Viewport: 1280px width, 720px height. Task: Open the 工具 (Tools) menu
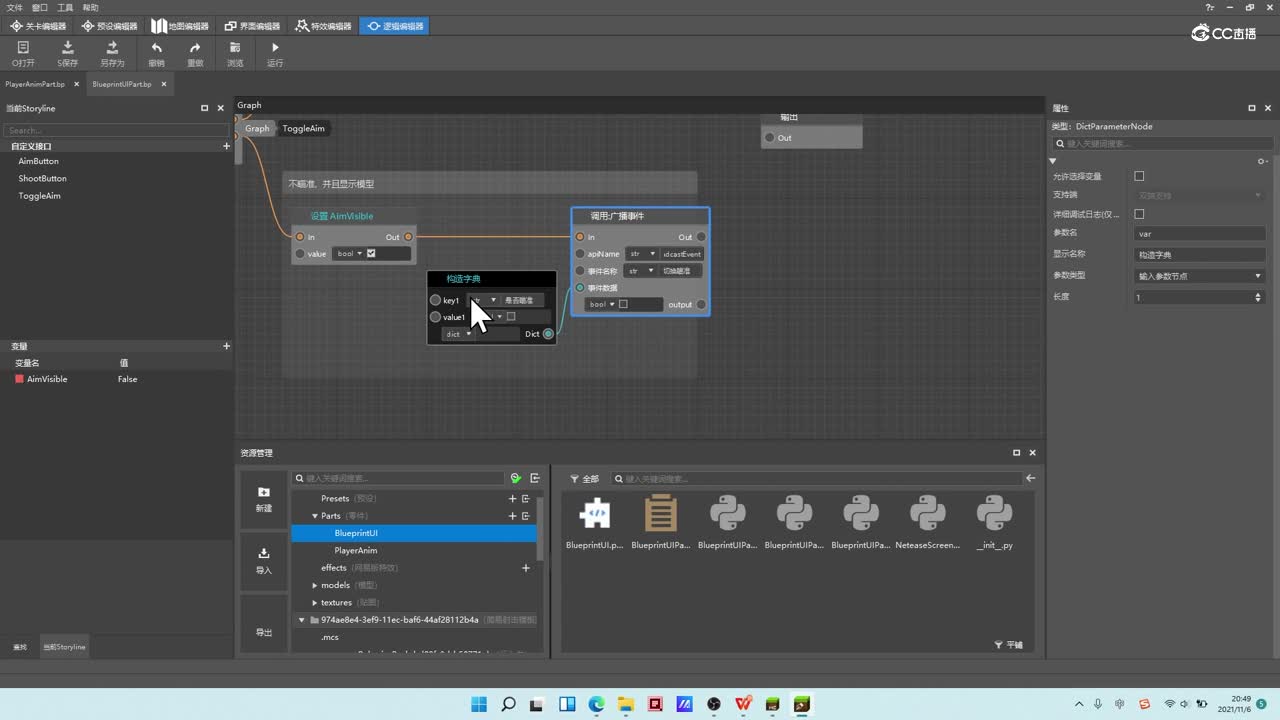click(65, 7)
